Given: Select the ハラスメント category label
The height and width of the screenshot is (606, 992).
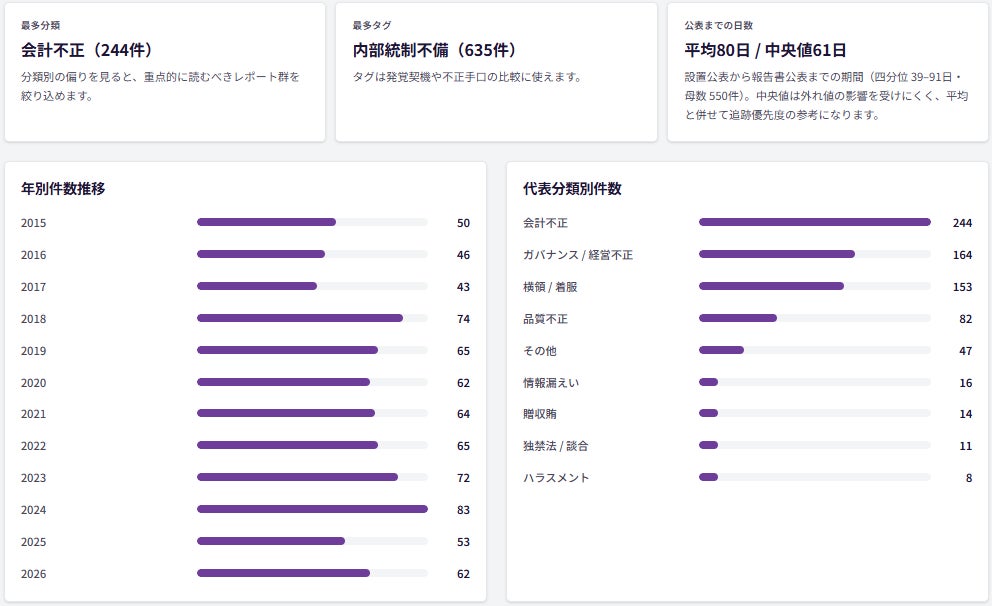Looking at the screenshot, I should click(556, 478).
